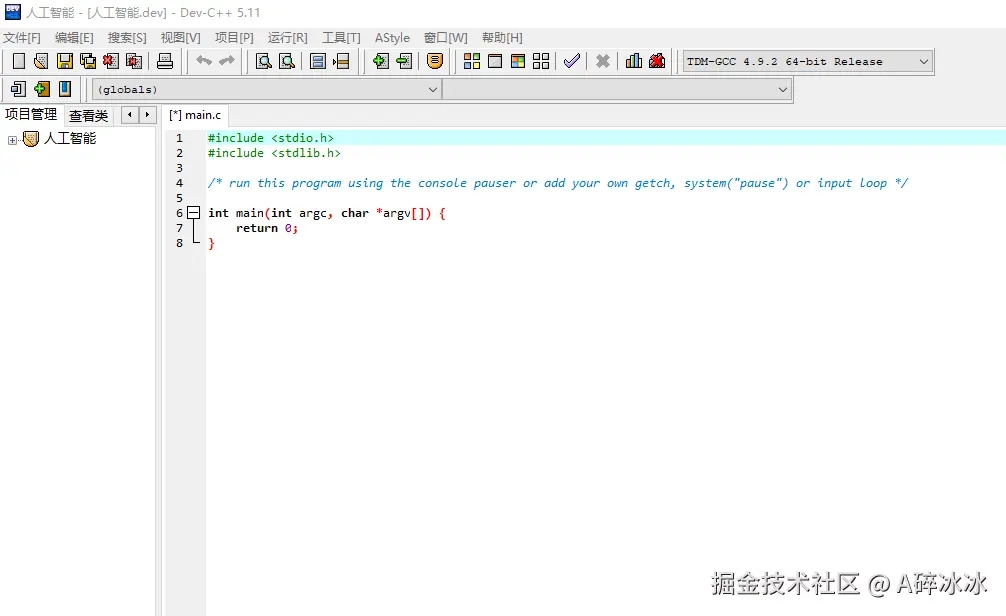Select the [*] main.c editor tab
The height and width of the screenshot is (616, 1006).
click(x=195, y=115)
